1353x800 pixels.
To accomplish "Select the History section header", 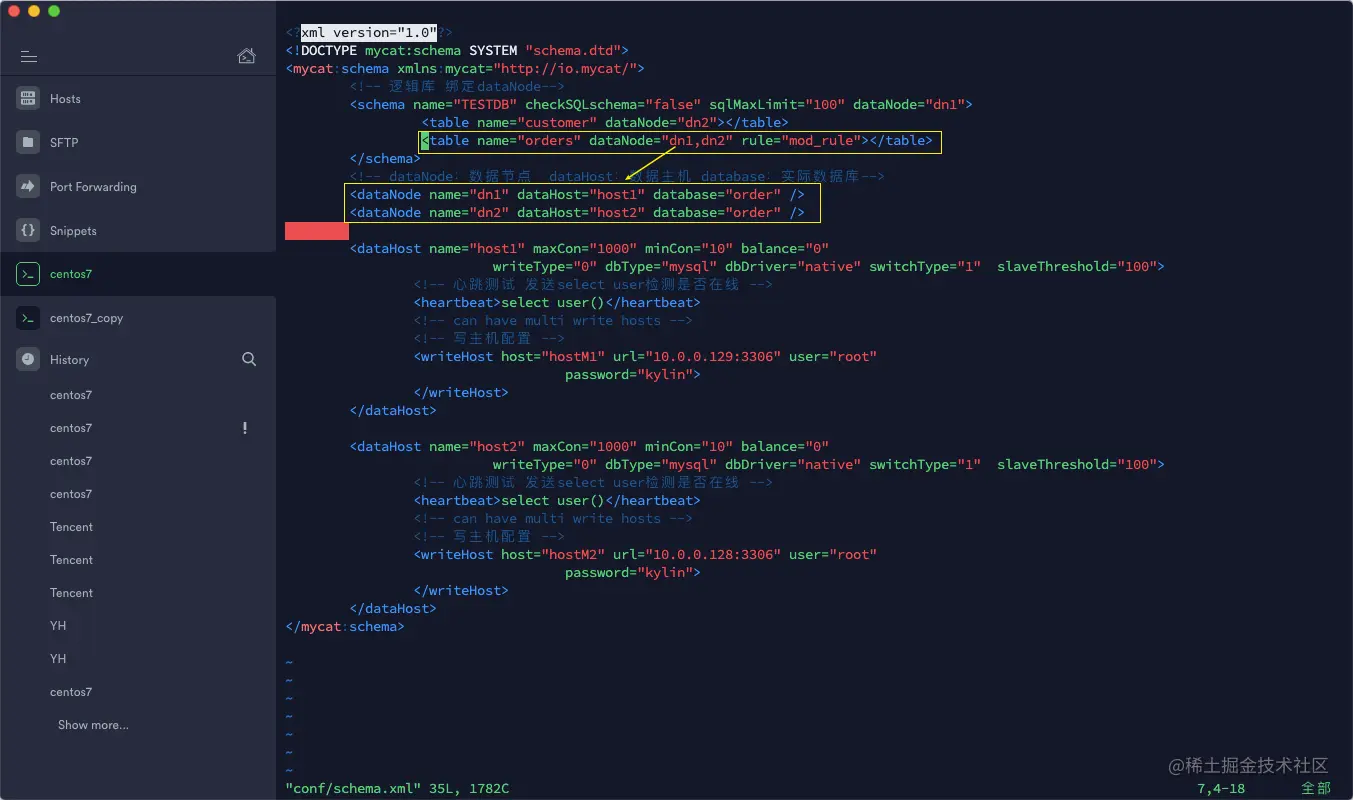I will (69, 360).
